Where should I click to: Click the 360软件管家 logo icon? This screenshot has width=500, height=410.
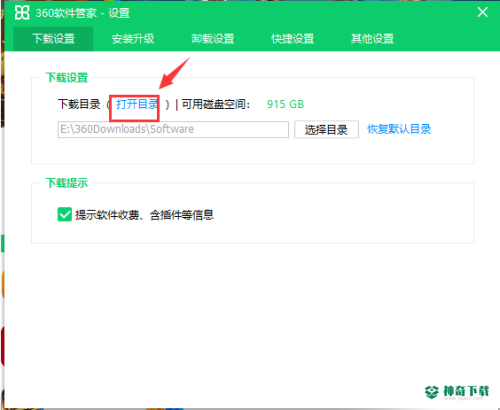[22, 13]
